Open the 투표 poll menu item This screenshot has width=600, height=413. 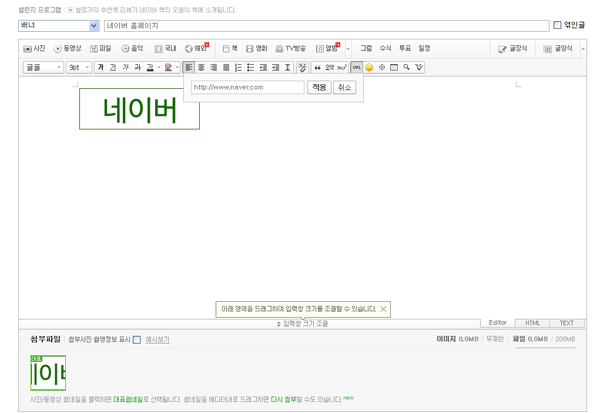pyautogui.click(x=405, y=48)
